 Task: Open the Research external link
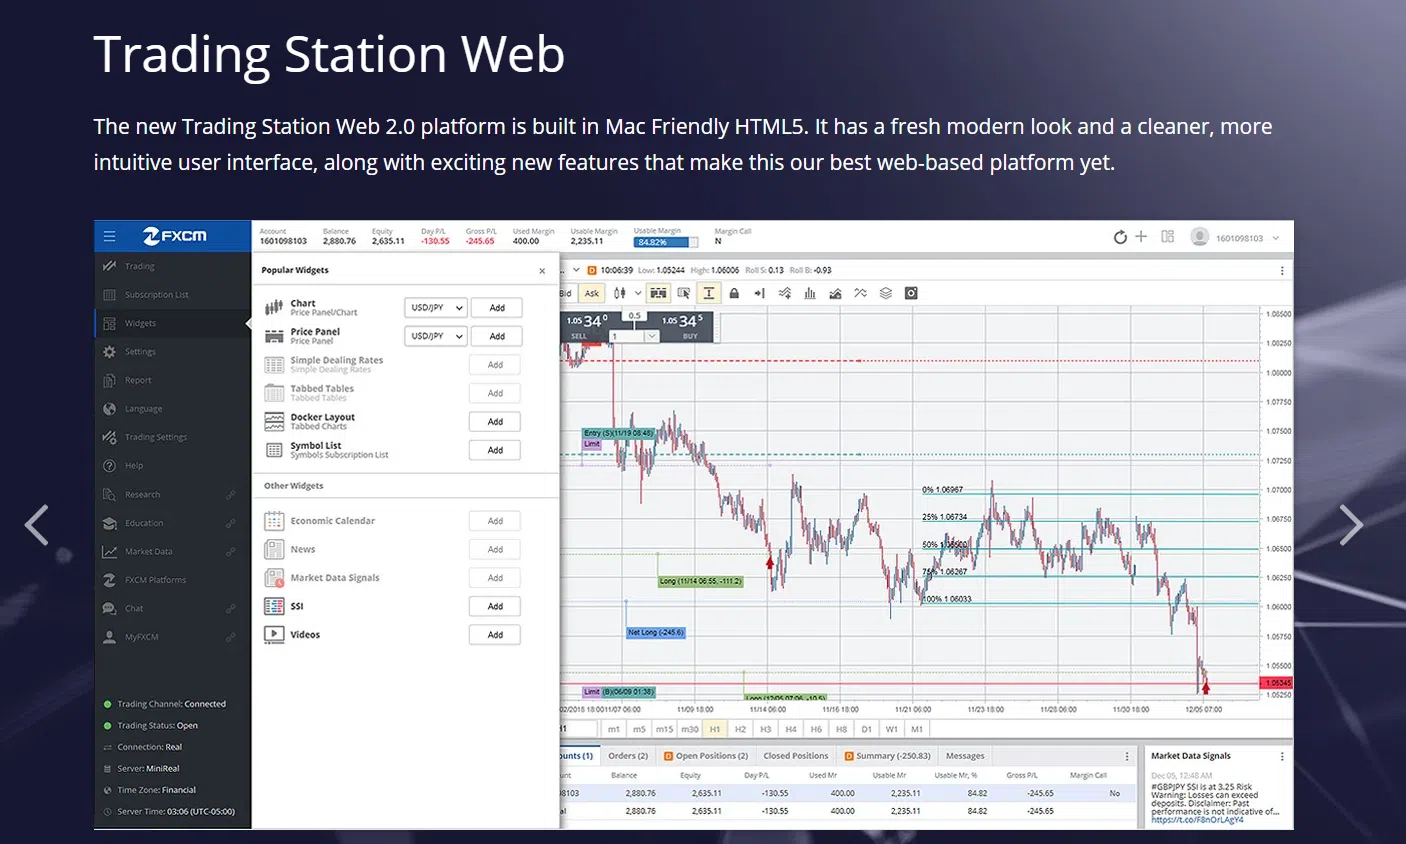tap(231, 495)
